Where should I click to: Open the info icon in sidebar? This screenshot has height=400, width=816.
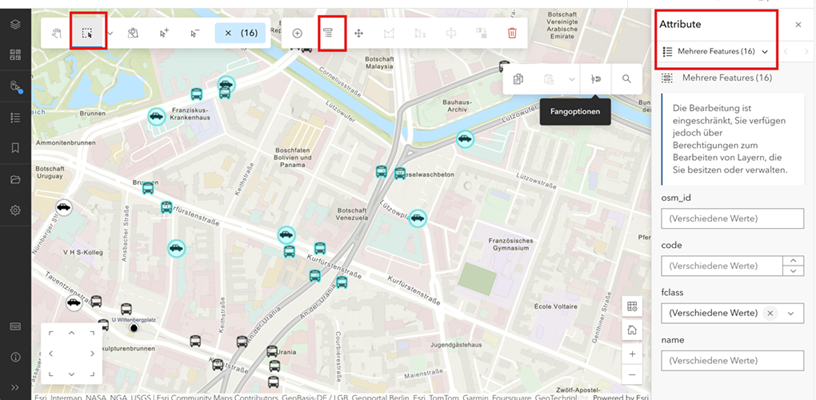pos(15,357)
